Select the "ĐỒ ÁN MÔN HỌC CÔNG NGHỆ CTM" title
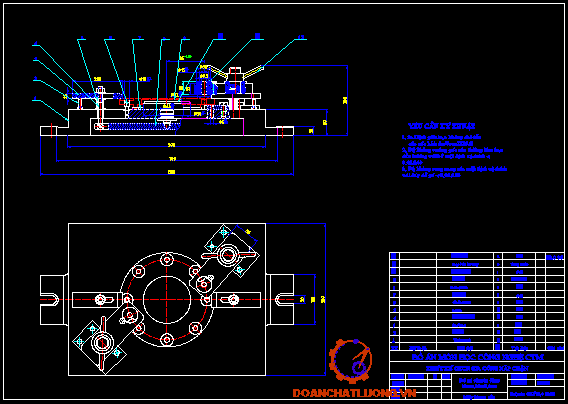This screenshot has width=568, height=404. [478, 357]
